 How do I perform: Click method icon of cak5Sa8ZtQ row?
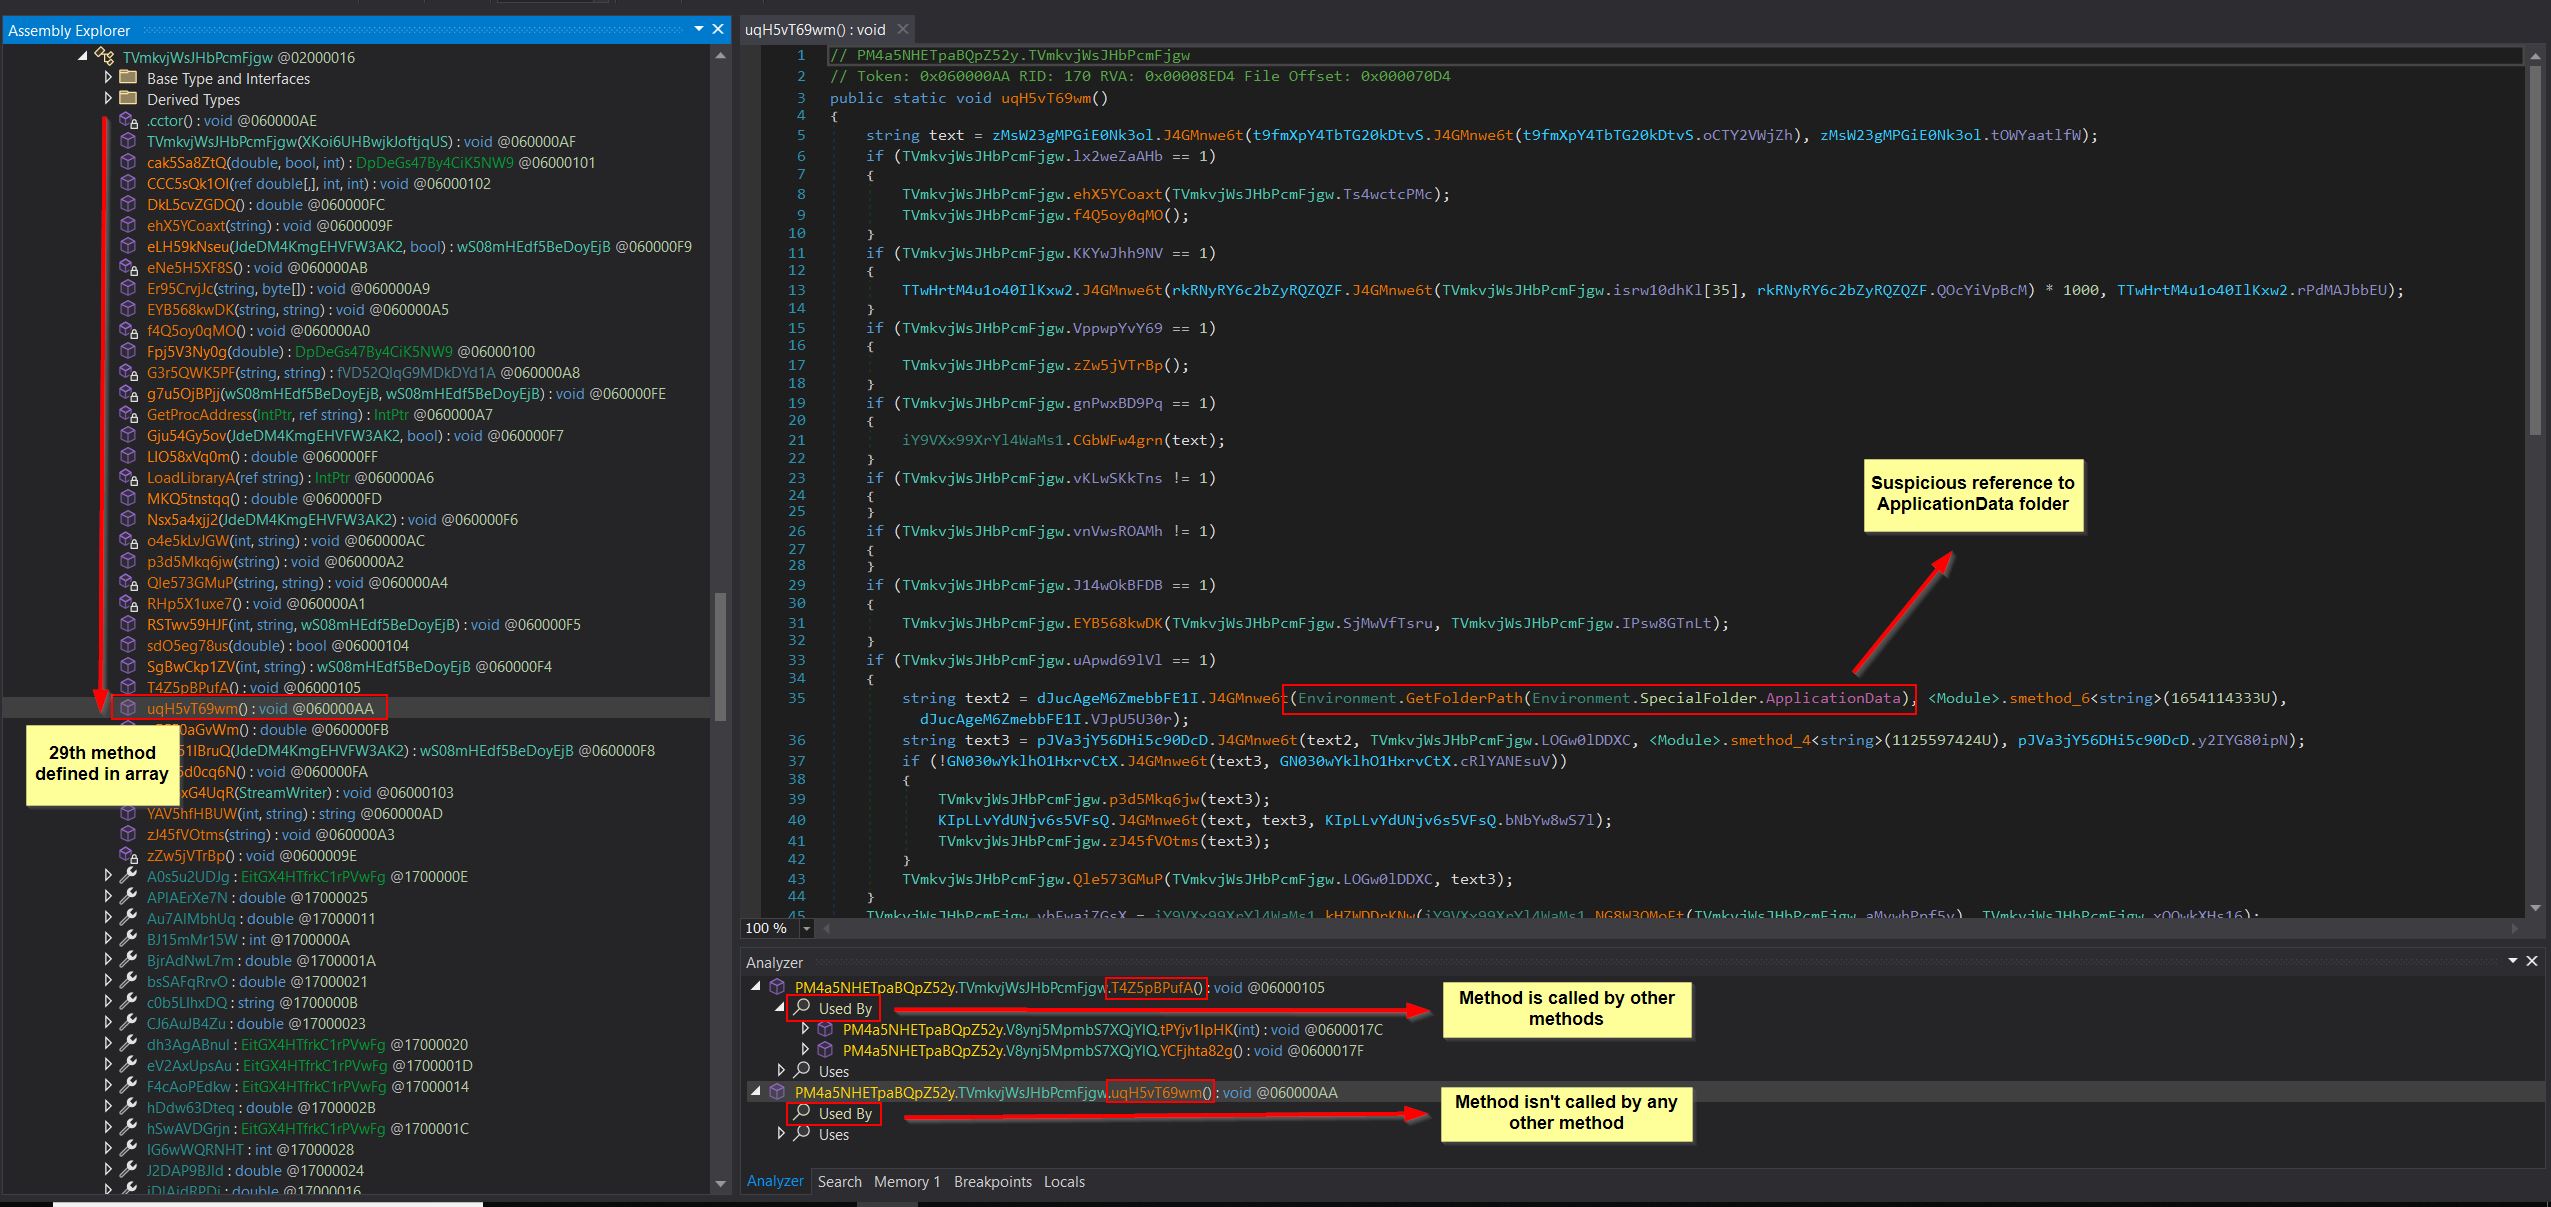[x=128, y=162]
